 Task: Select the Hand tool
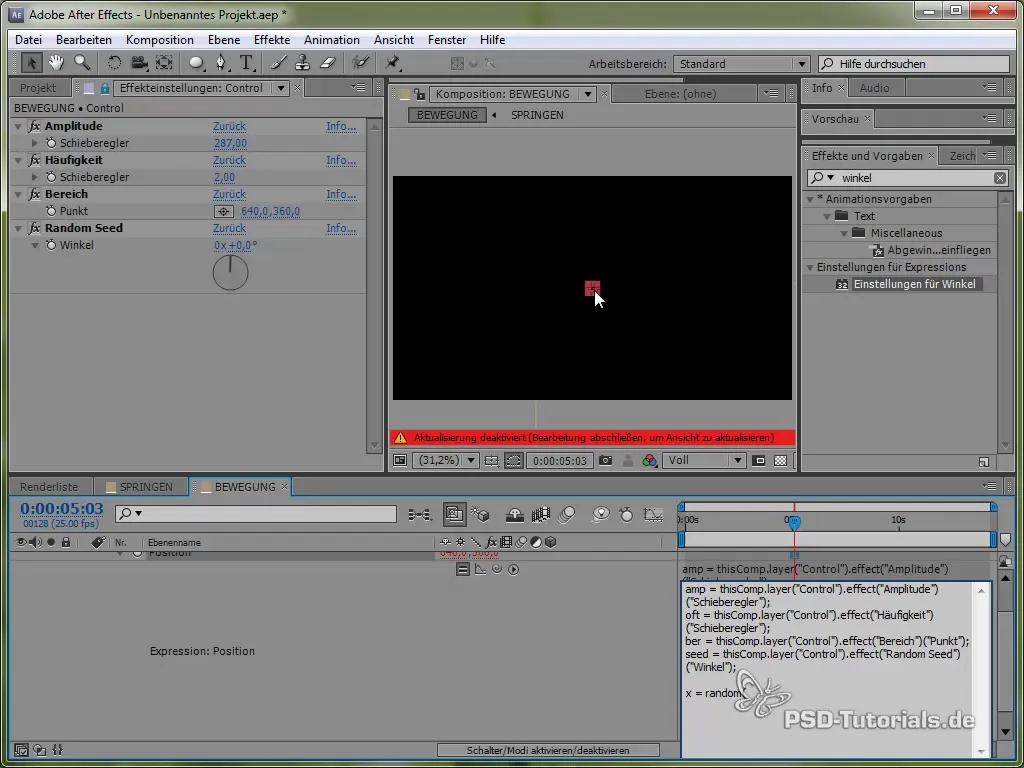coord(56,63)
